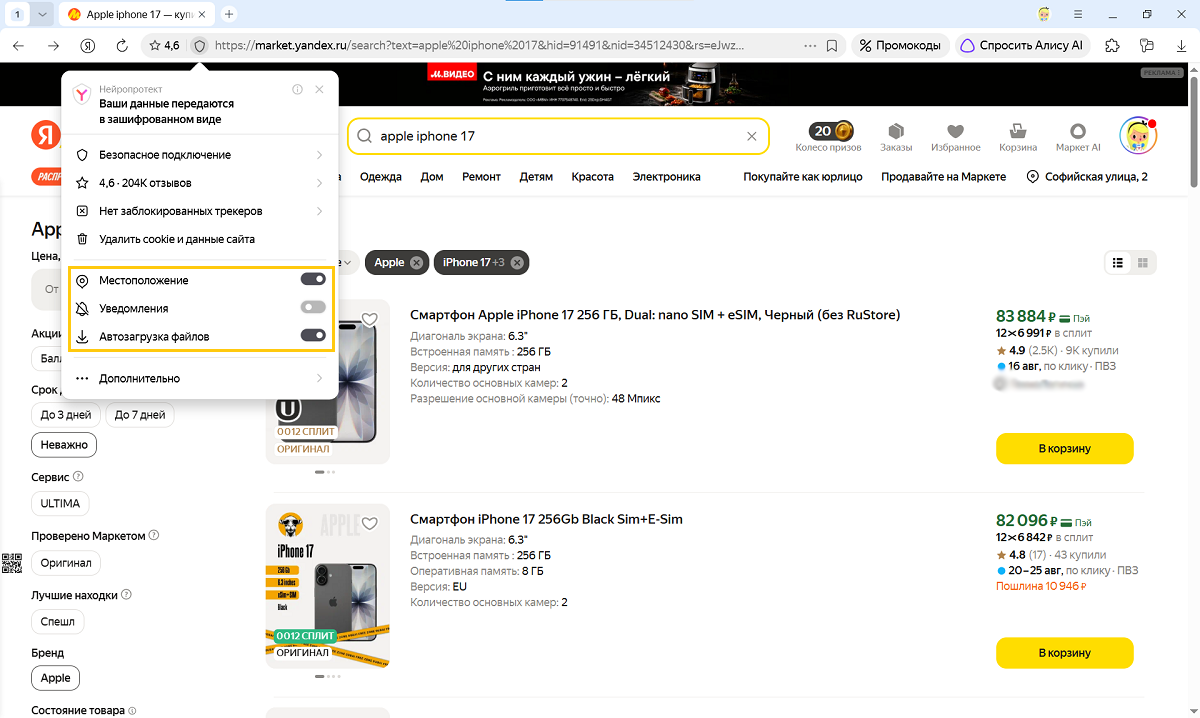Open Yandex home via the Я icon
This screenshot has width=1200, height=718.
88,45
